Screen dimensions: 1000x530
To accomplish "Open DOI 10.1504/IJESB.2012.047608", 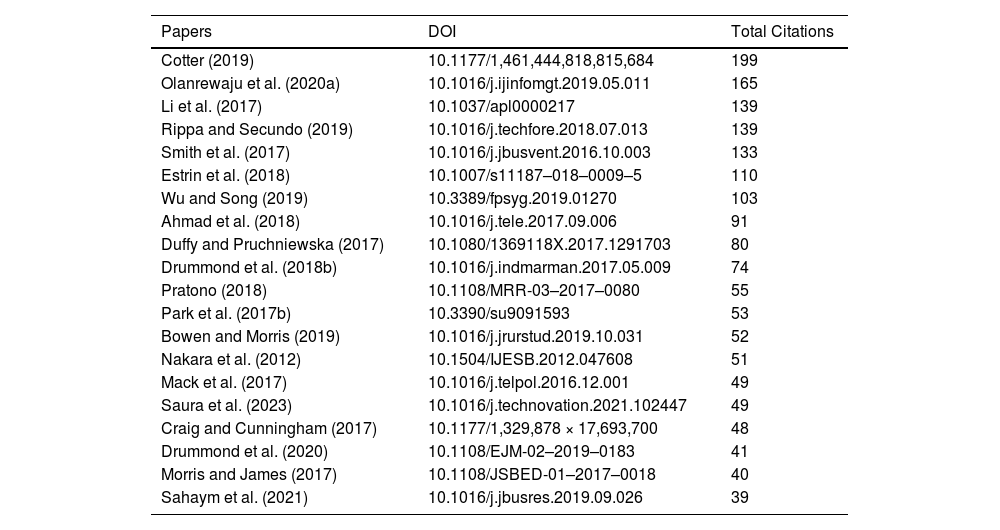I will pos(530,359).
